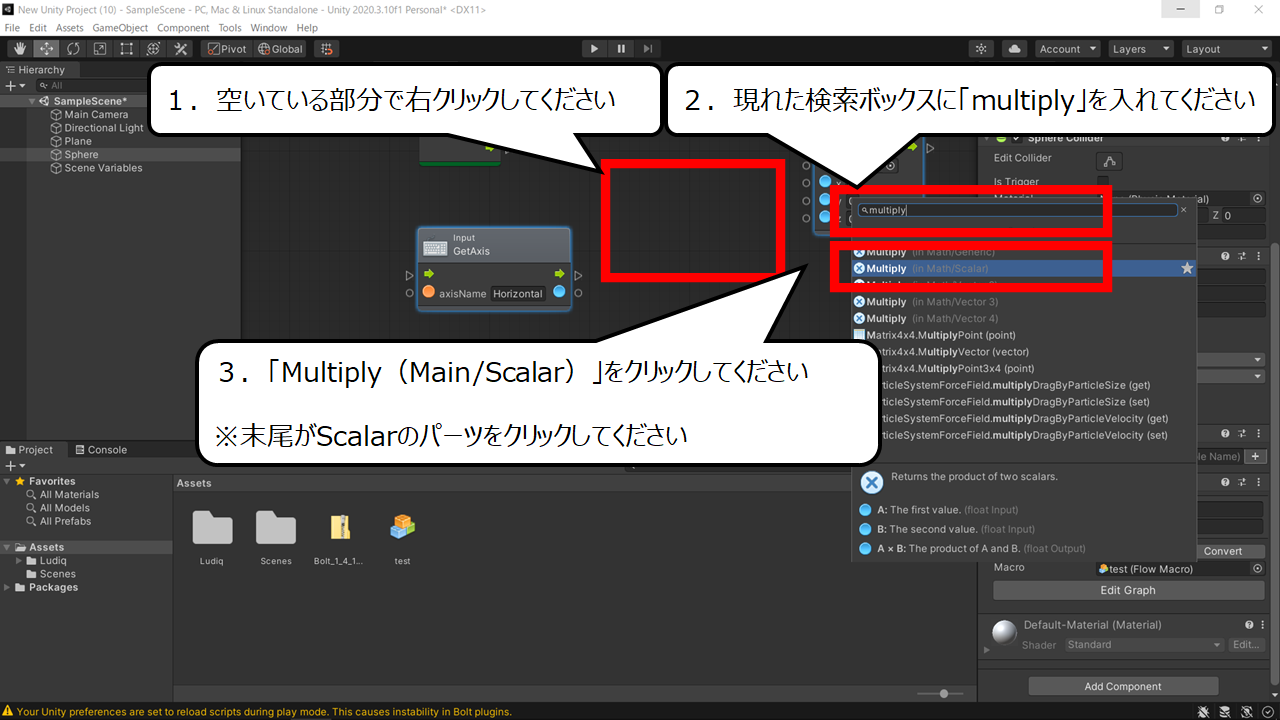Open custom editor tools icon

point(181,48)
